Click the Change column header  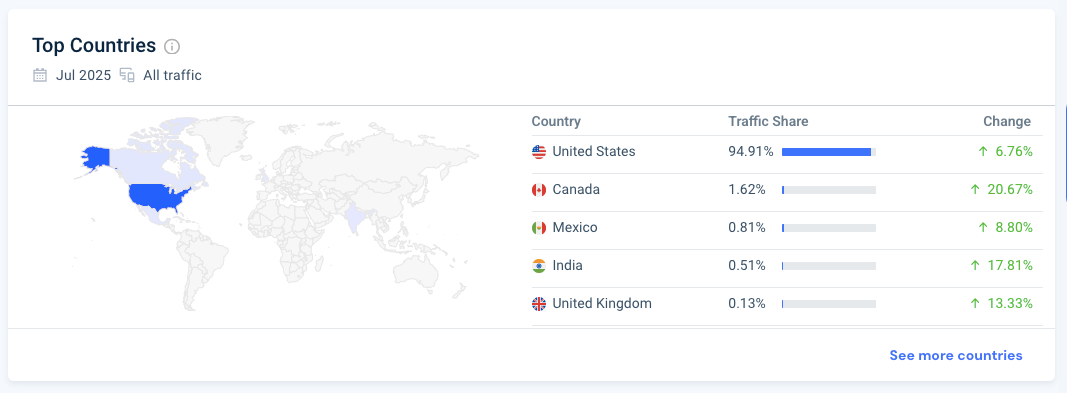[x=1007, y=122]
